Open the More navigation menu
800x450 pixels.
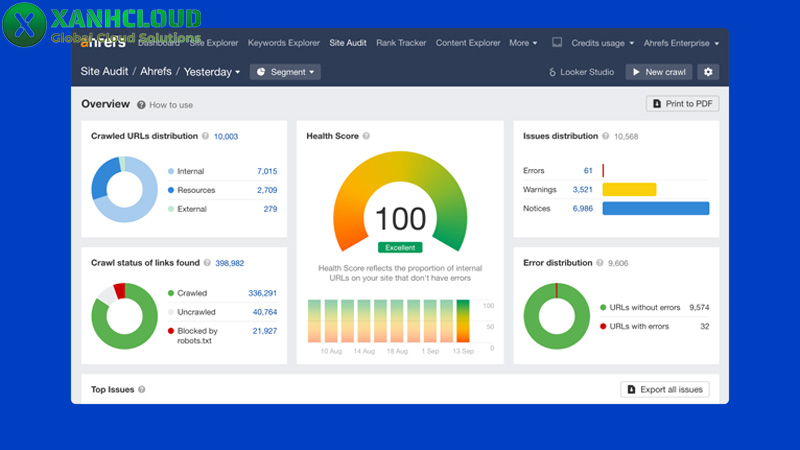522,43
